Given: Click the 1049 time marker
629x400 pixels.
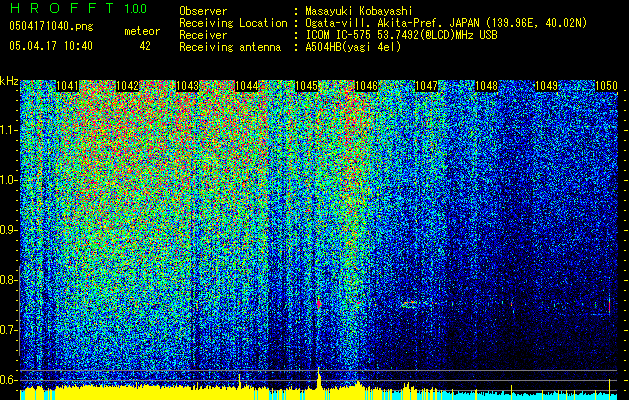Looking at the screenshot, I should coord(546,86).
